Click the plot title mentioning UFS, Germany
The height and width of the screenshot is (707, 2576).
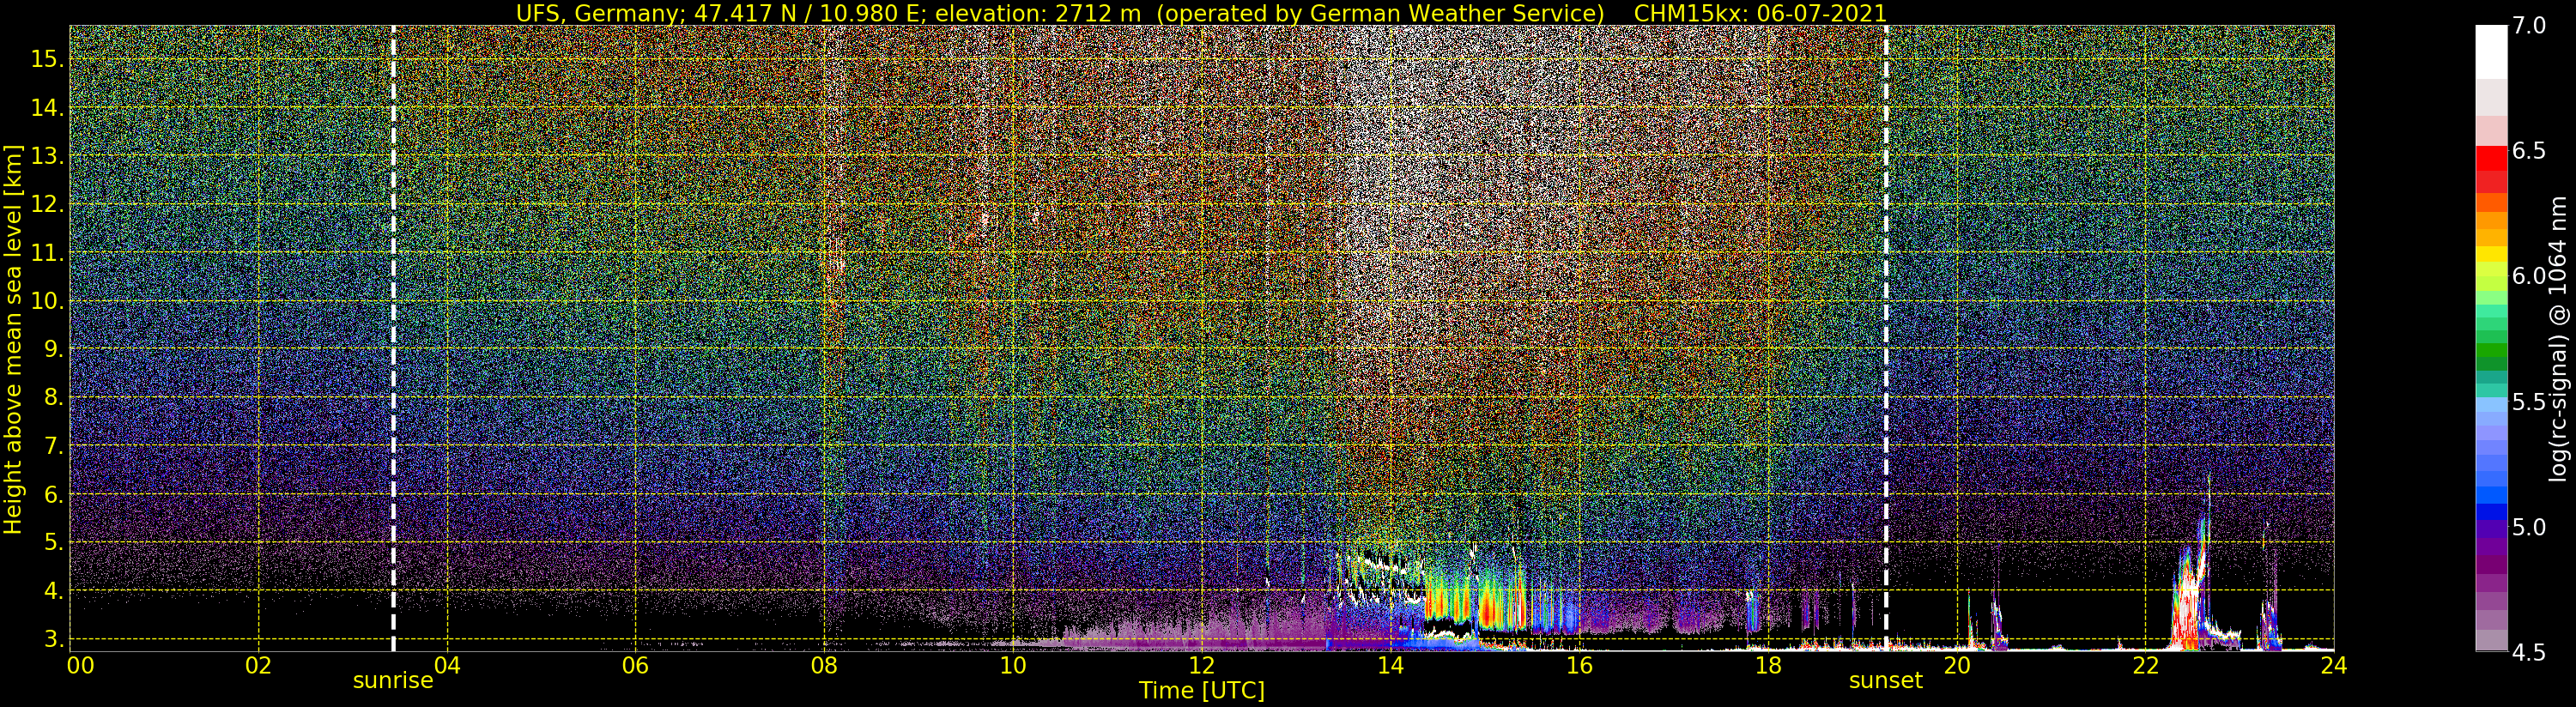pos(1201,12)
